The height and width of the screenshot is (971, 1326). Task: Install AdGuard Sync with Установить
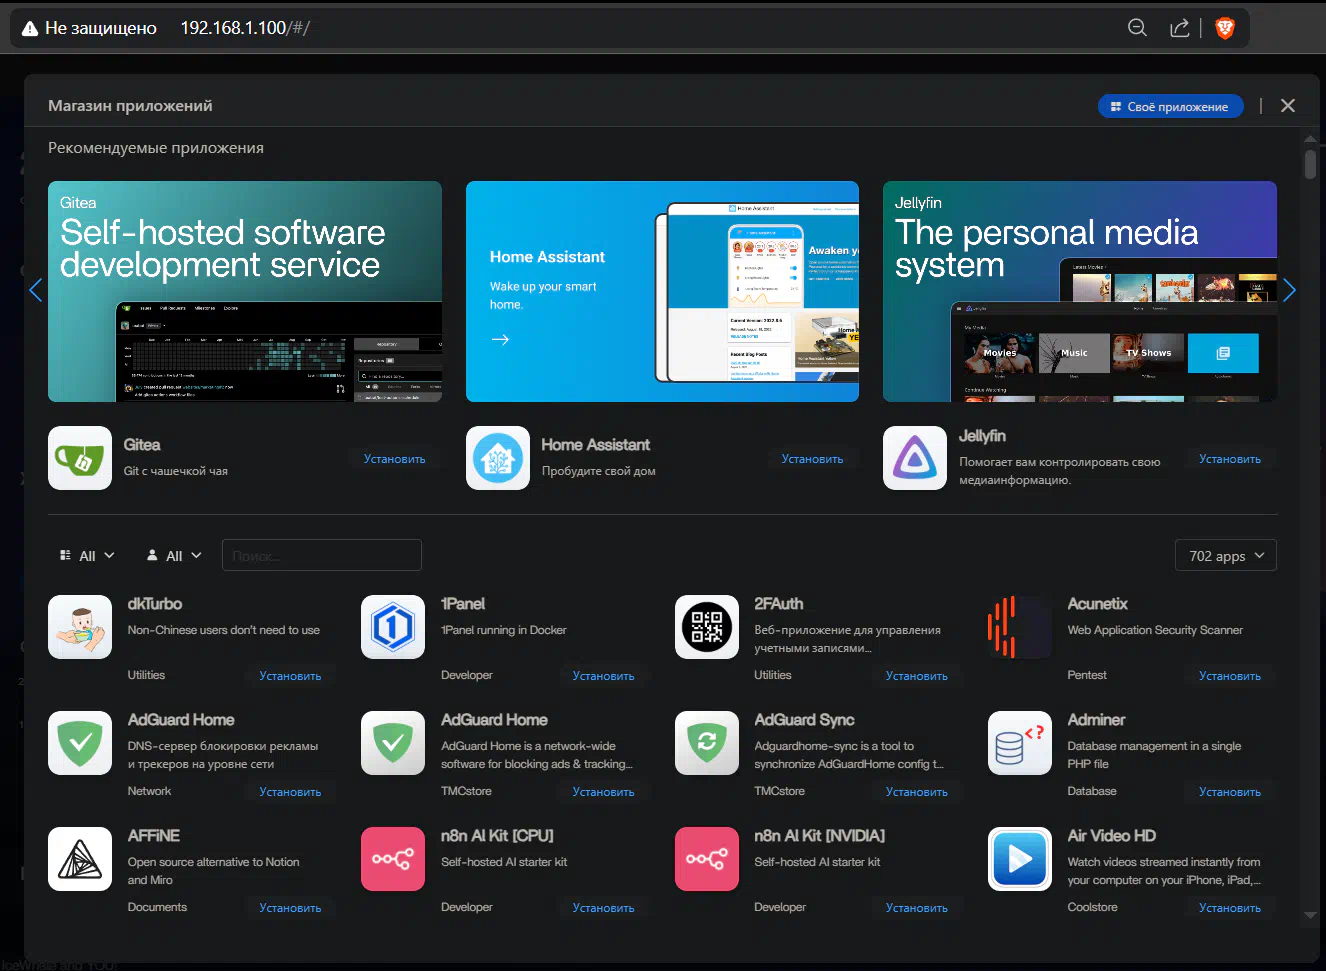916,792
